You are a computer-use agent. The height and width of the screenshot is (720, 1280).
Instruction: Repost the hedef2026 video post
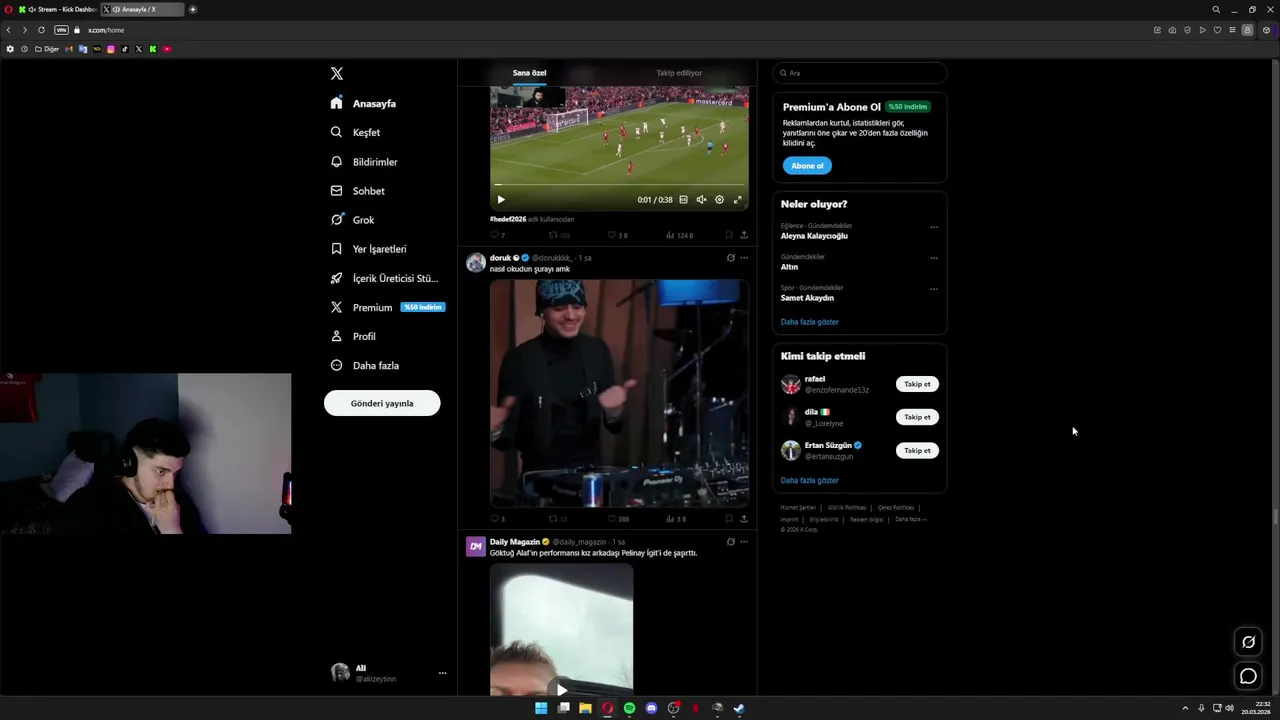click(559, 235)
